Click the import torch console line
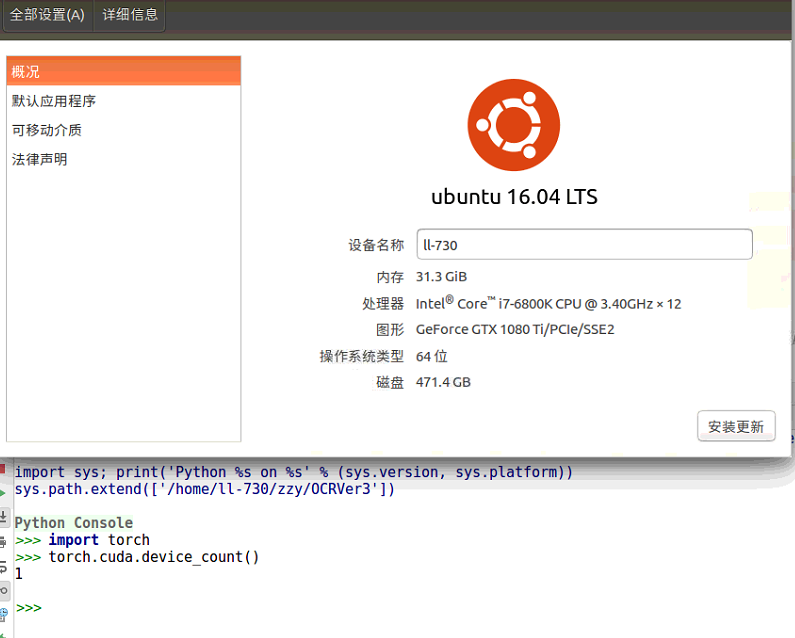Screen dimensions: 795x638 tap(83, 540)
